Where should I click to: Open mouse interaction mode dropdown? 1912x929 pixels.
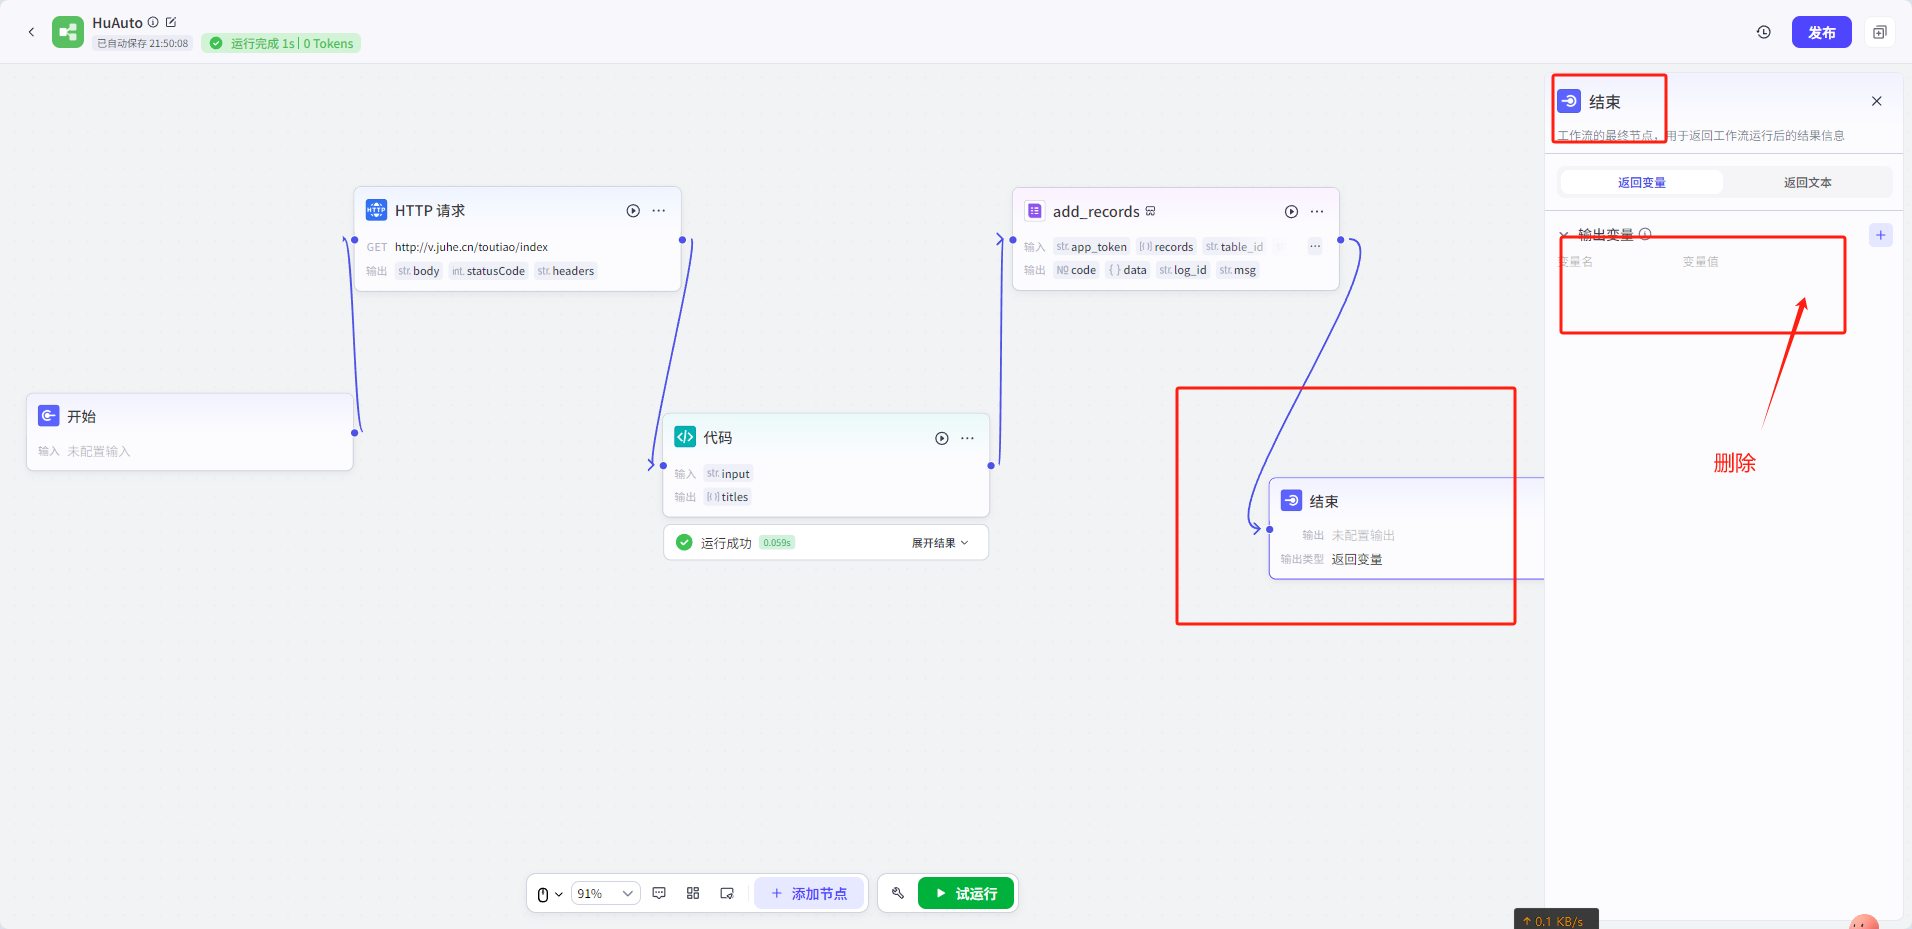pos(549,894)
